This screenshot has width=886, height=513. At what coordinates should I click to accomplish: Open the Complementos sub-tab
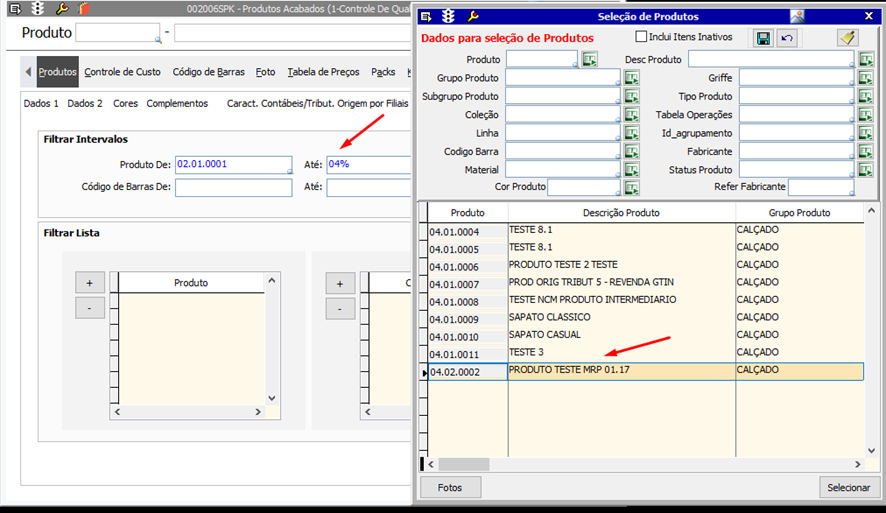(x=177, y=103)
